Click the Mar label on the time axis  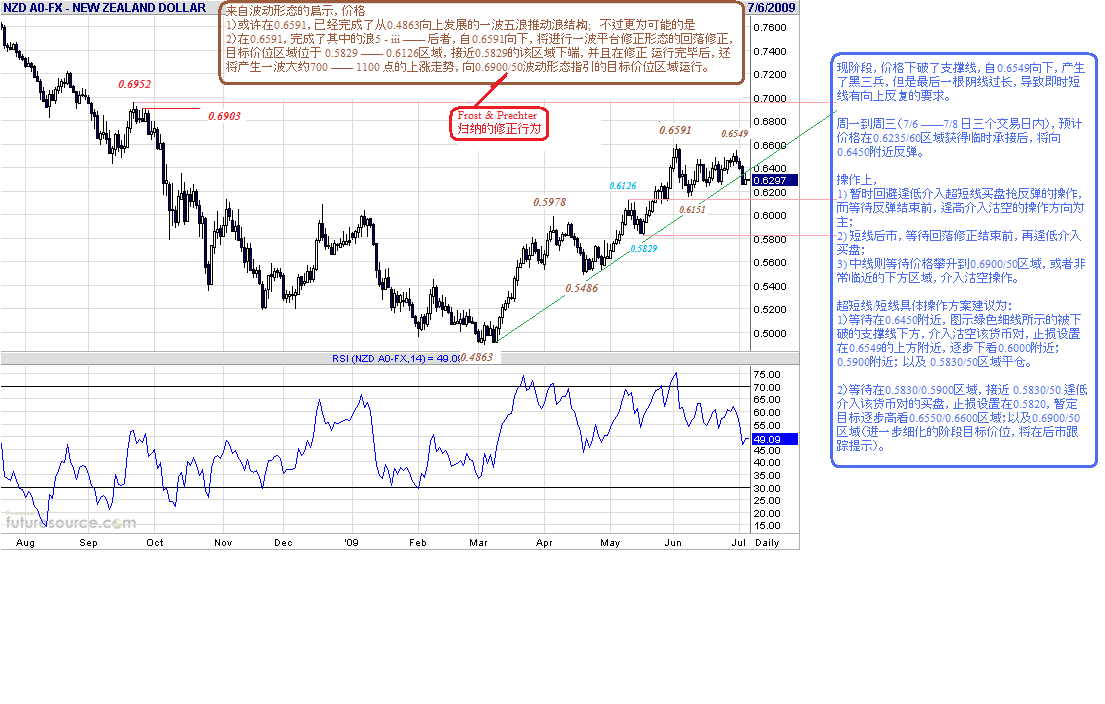click(479, 543)
